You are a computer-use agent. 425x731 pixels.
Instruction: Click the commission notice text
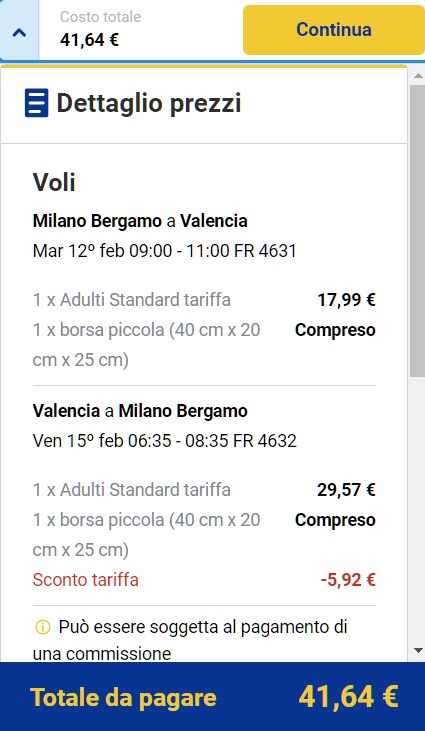pyautogui.click(x=190, y=640)
